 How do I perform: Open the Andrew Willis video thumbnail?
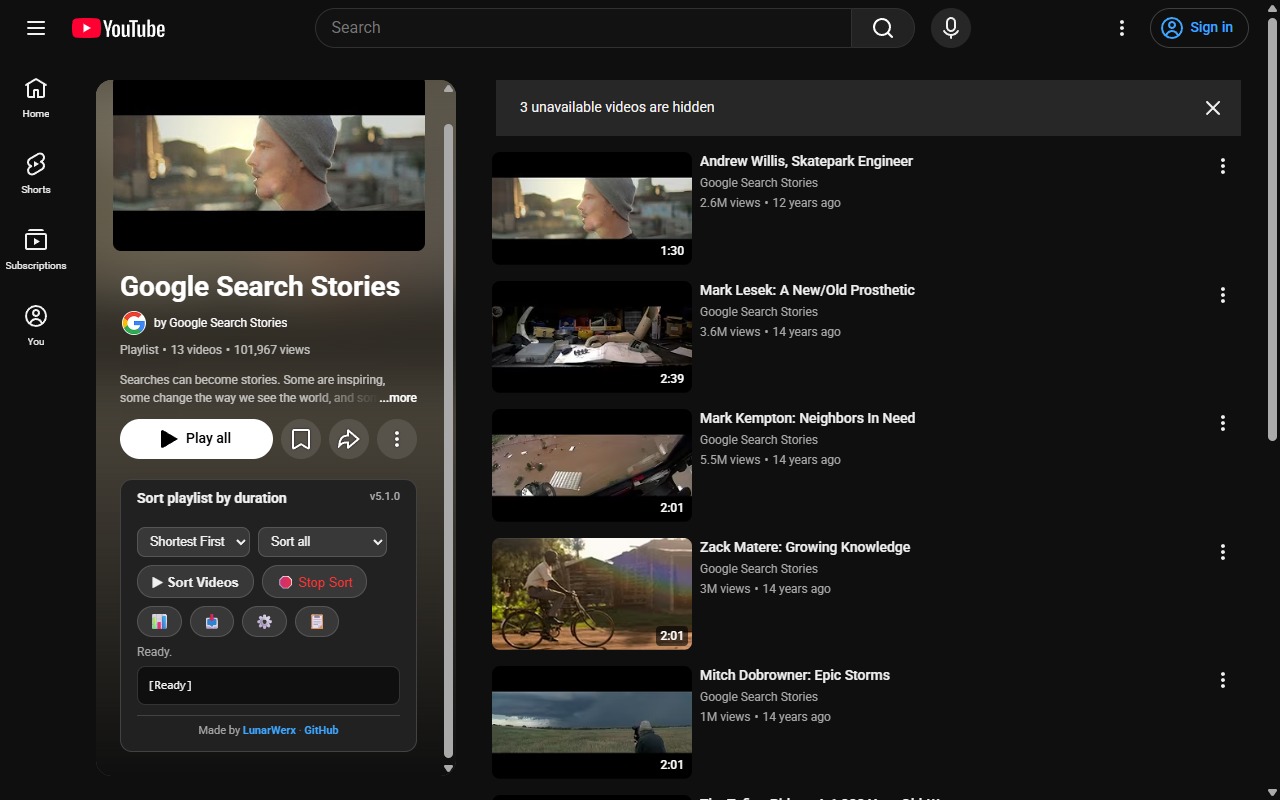point(592,208)
